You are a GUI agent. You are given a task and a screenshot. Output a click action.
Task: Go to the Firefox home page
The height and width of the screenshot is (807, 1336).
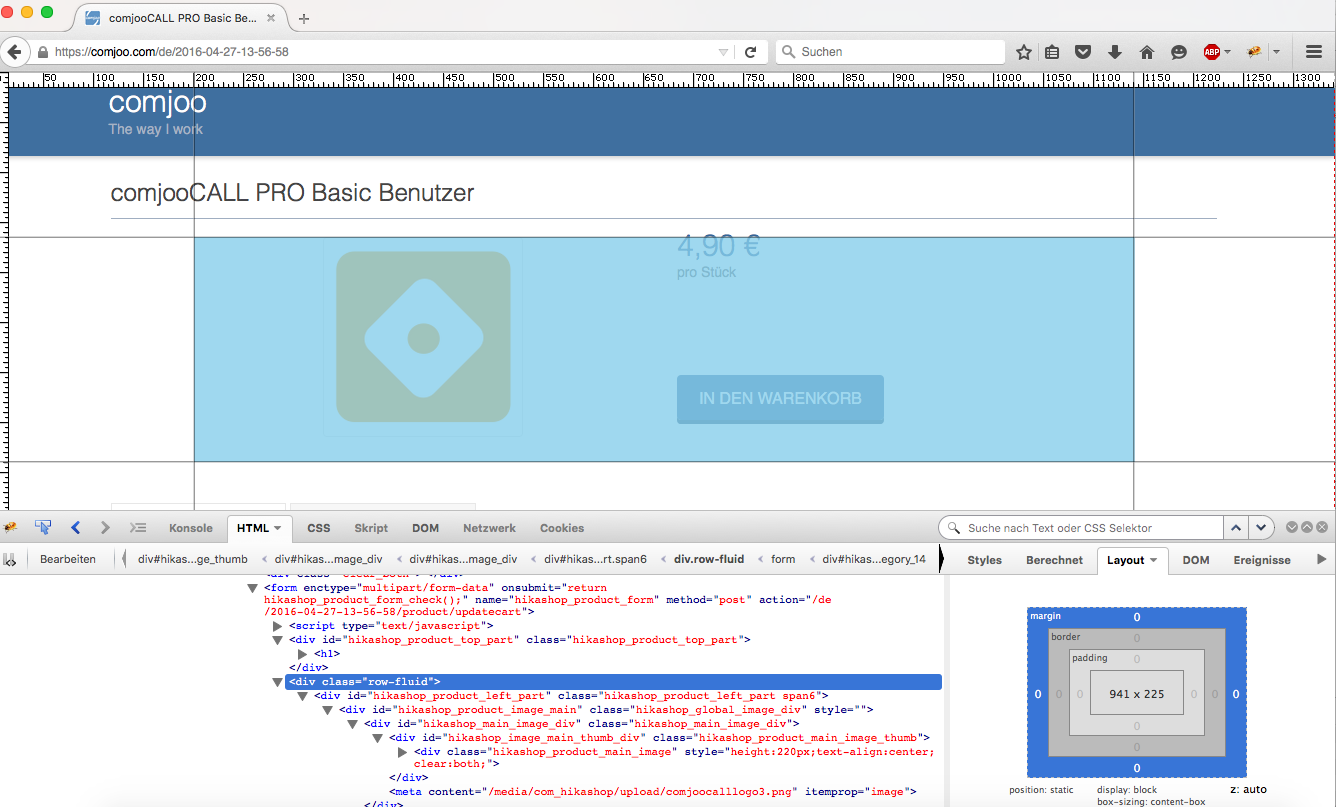pos(1147,52)
